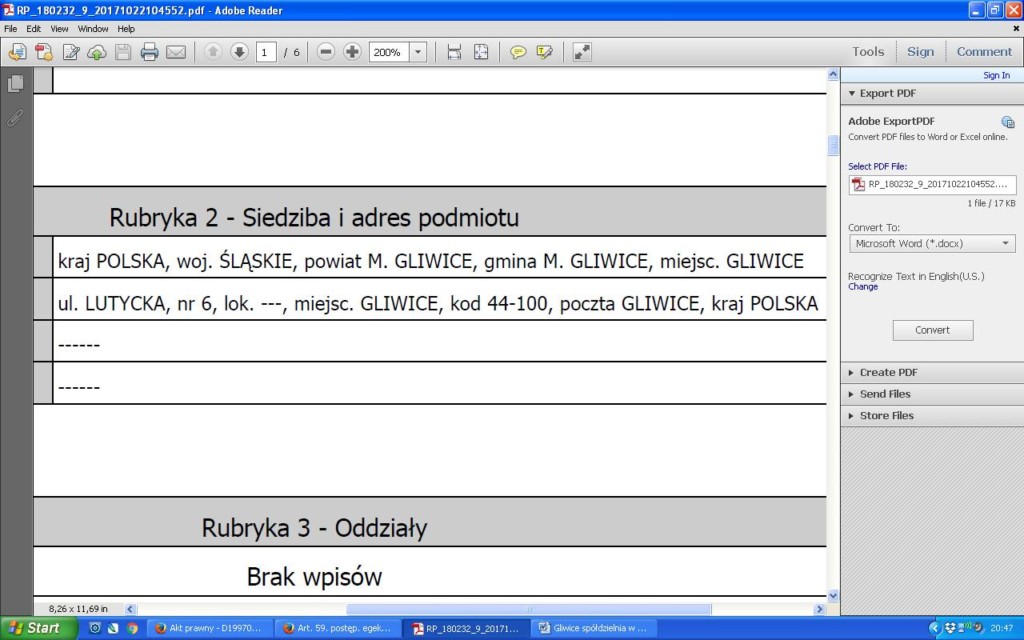Viewport: 1024px width, 640px height.
Task: Click the zoom in plus button
Action: [x=352, y=52]
